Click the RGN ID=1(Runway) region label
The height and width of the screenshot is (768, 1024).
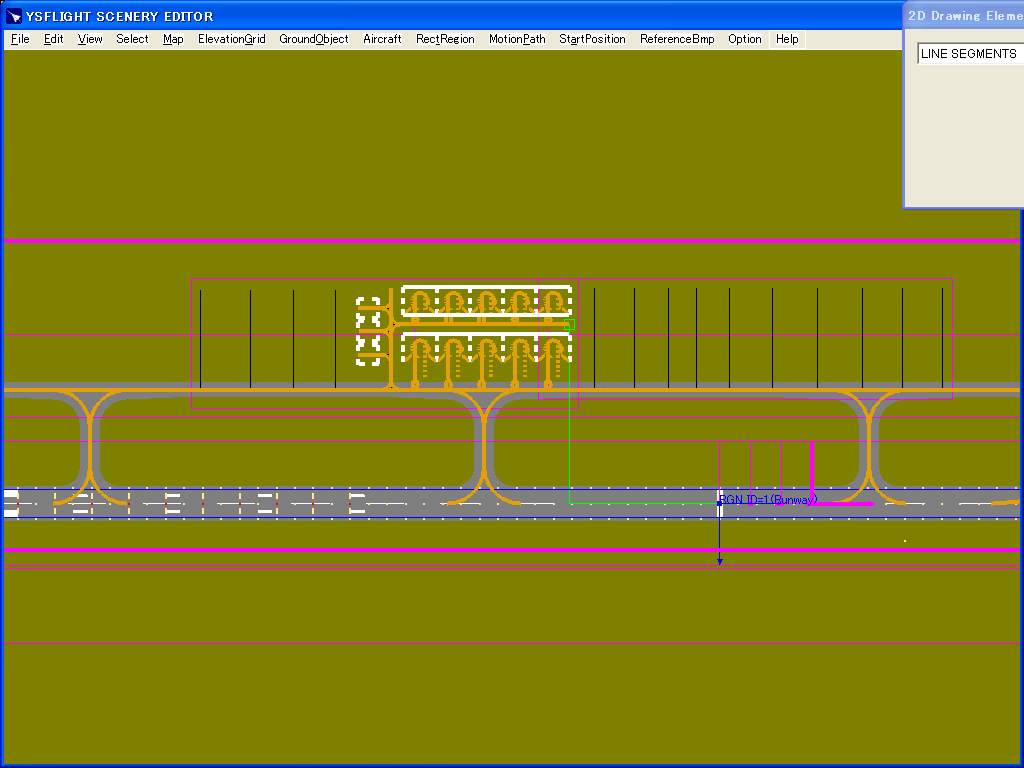click(768, 500)
